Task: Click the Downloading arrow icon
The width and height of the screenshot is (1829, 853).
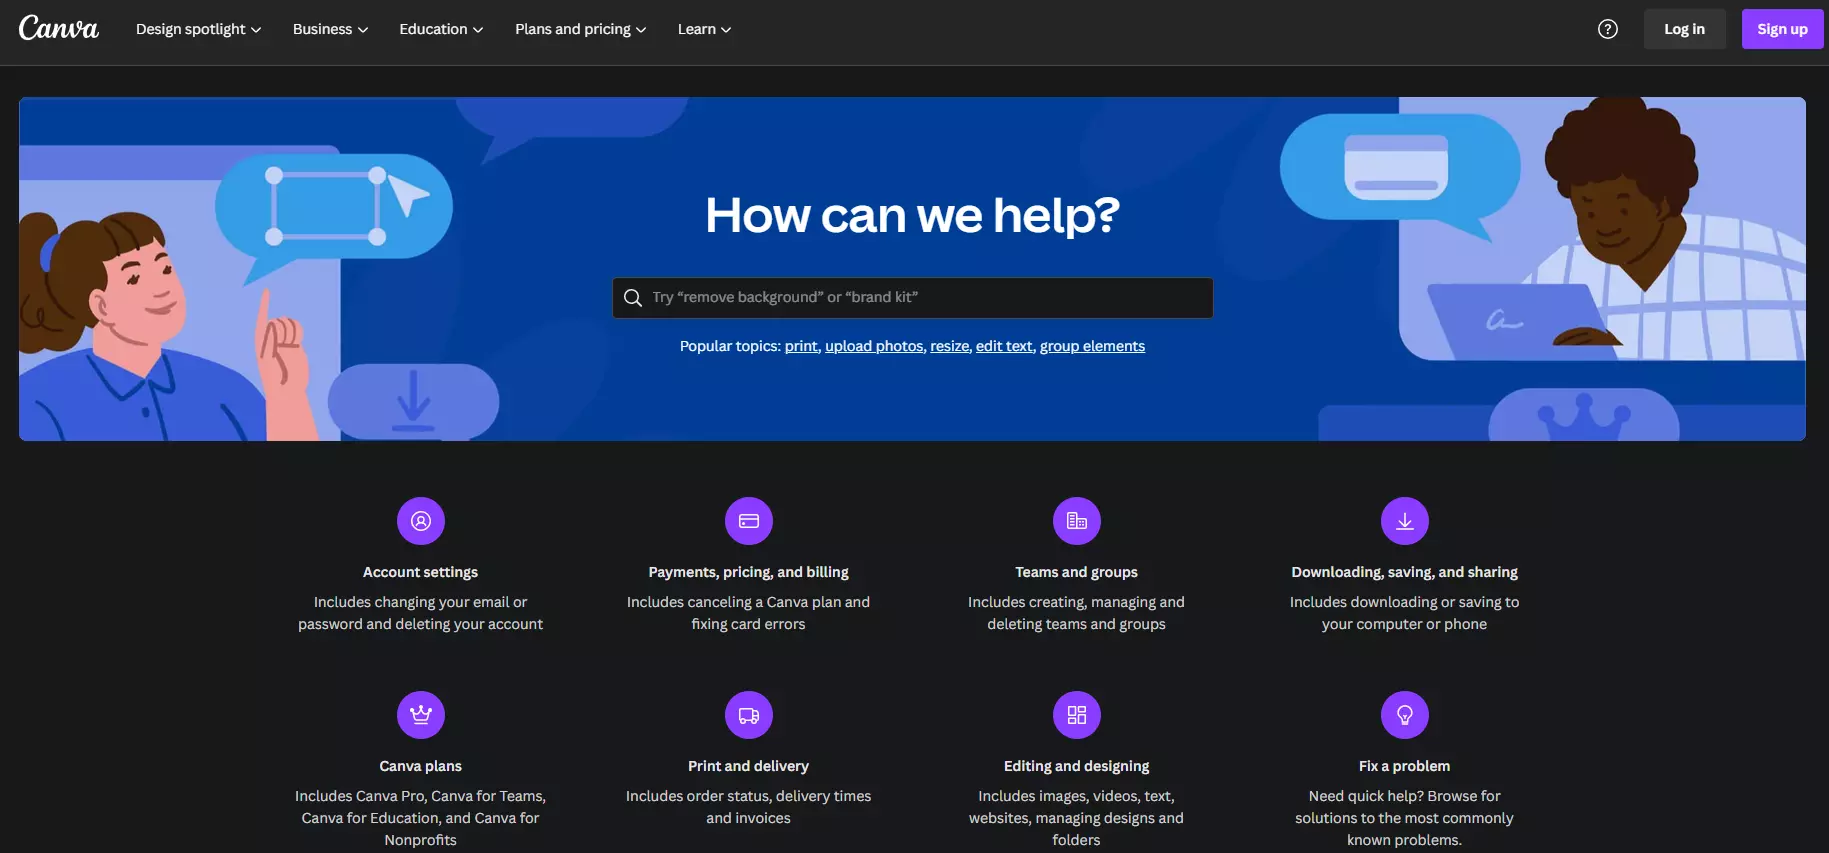Action: click(x=1405, y=521)
